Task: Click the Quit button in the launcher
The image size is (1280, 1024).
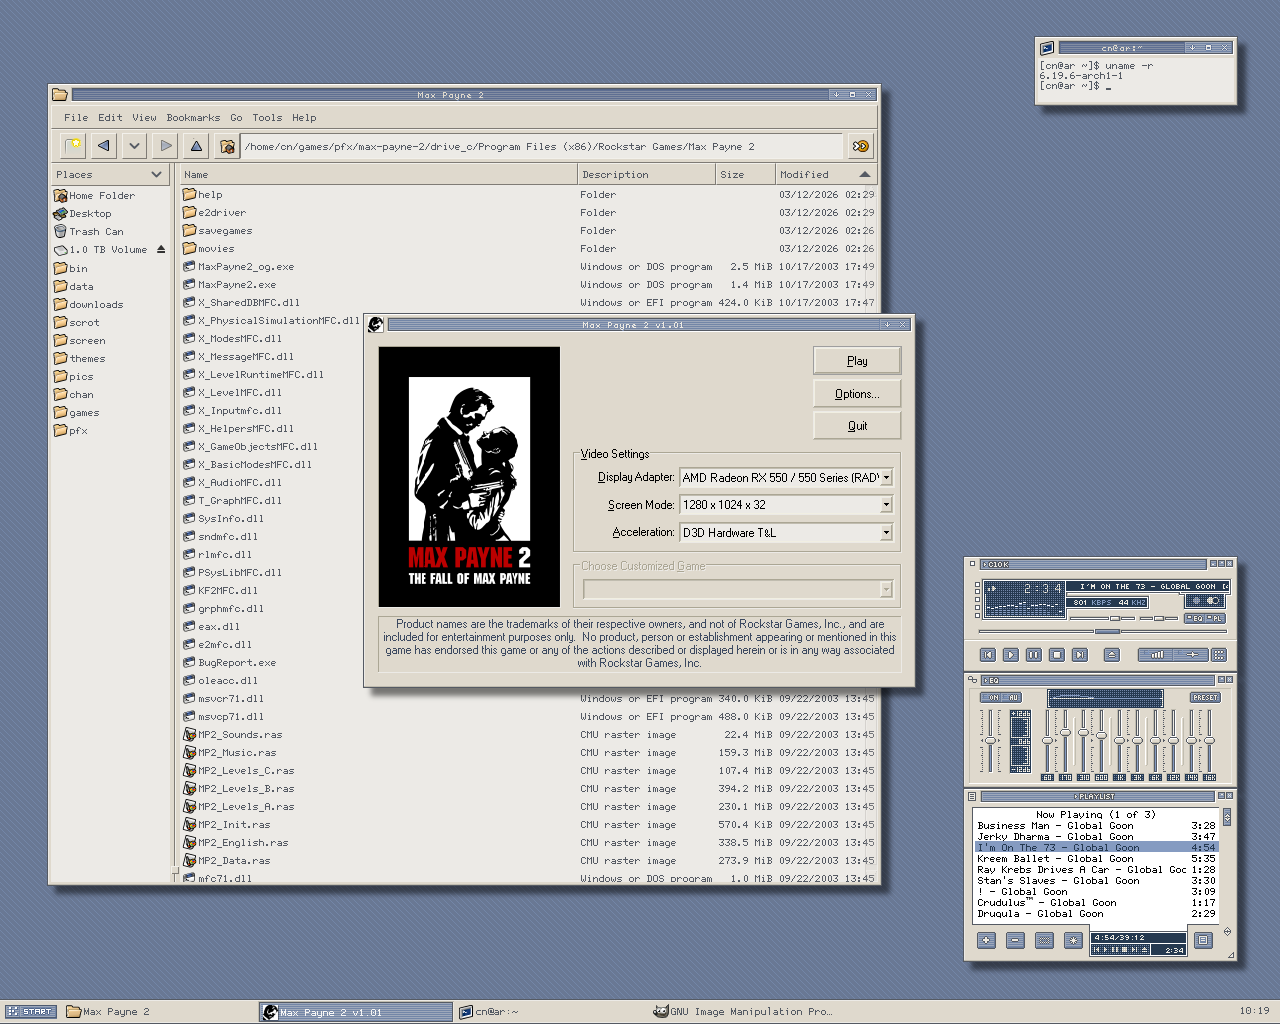Action: click(857, 426)
